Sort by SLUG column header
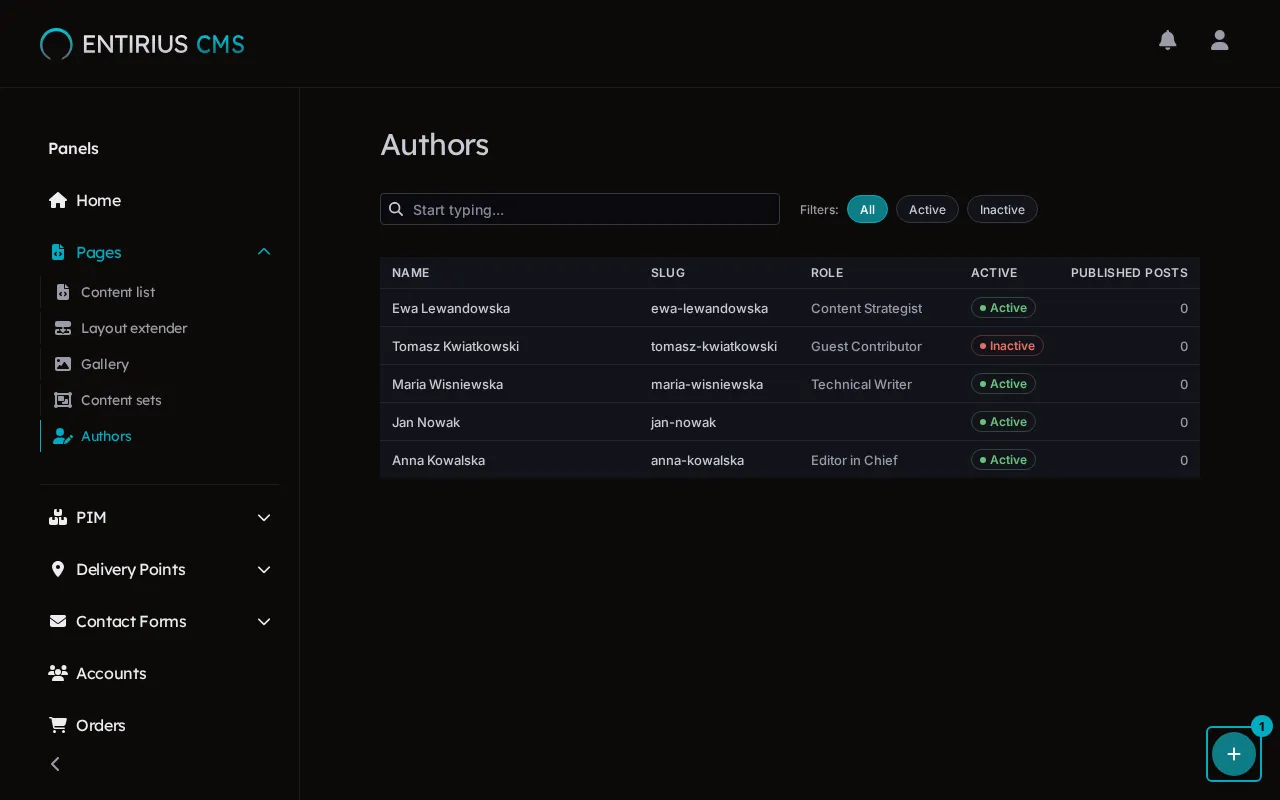This screenshot has height=800, width=1280. pos(668,272)
